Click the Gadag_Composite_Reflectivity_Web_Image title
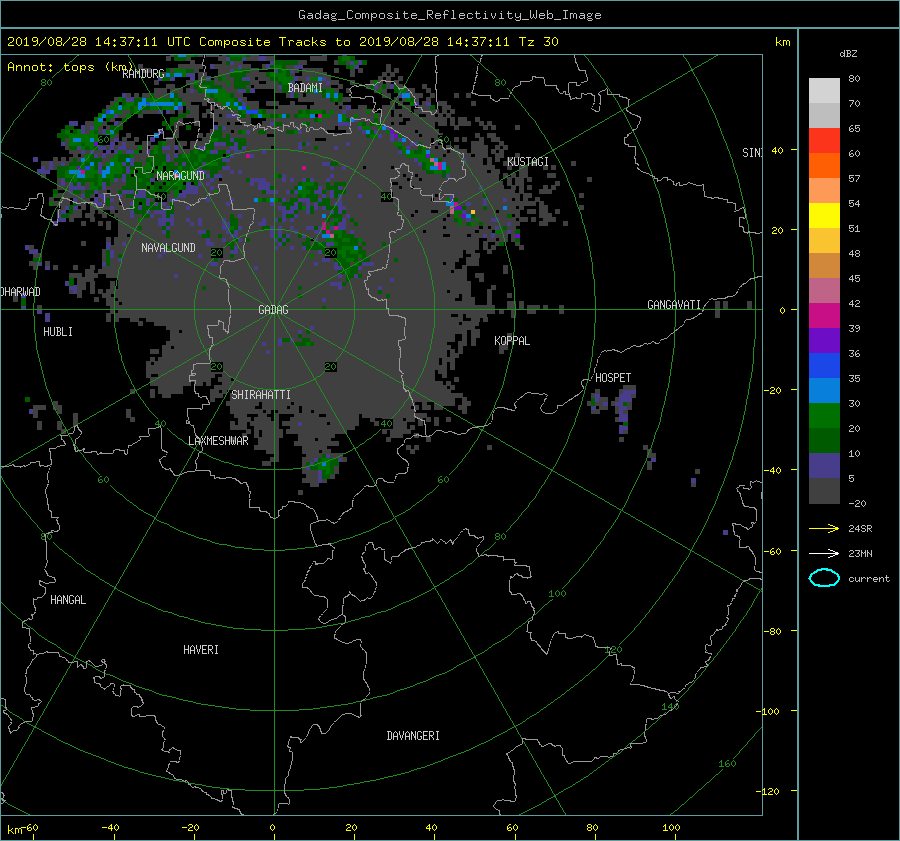The image size is (900, 841). (449, 15)
